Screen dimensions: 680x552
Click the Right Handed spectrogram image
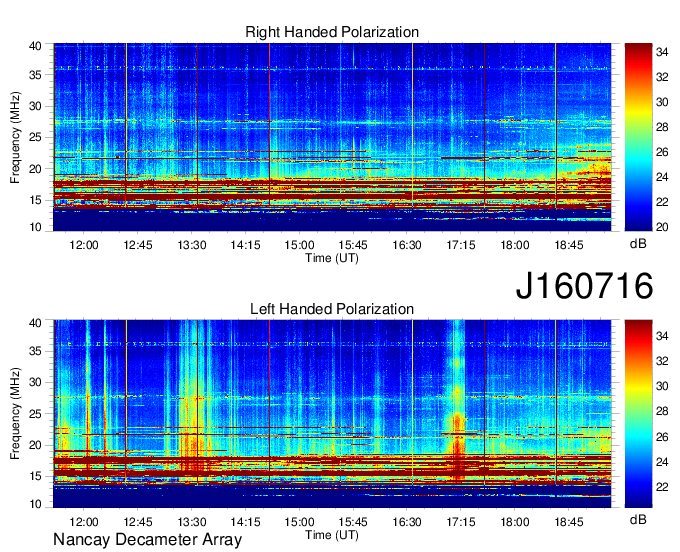tap(332, 137)
